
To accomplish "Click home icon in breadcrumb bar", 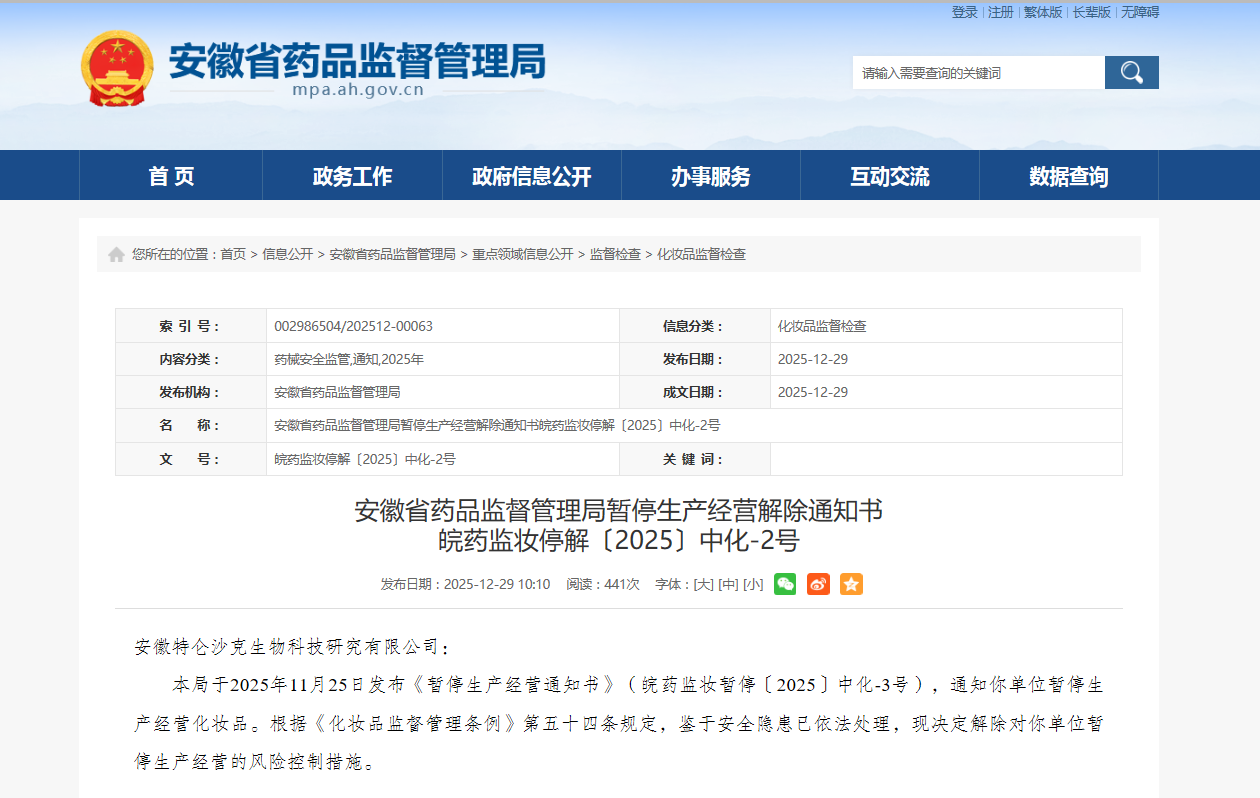I will [x=117, y=255].
